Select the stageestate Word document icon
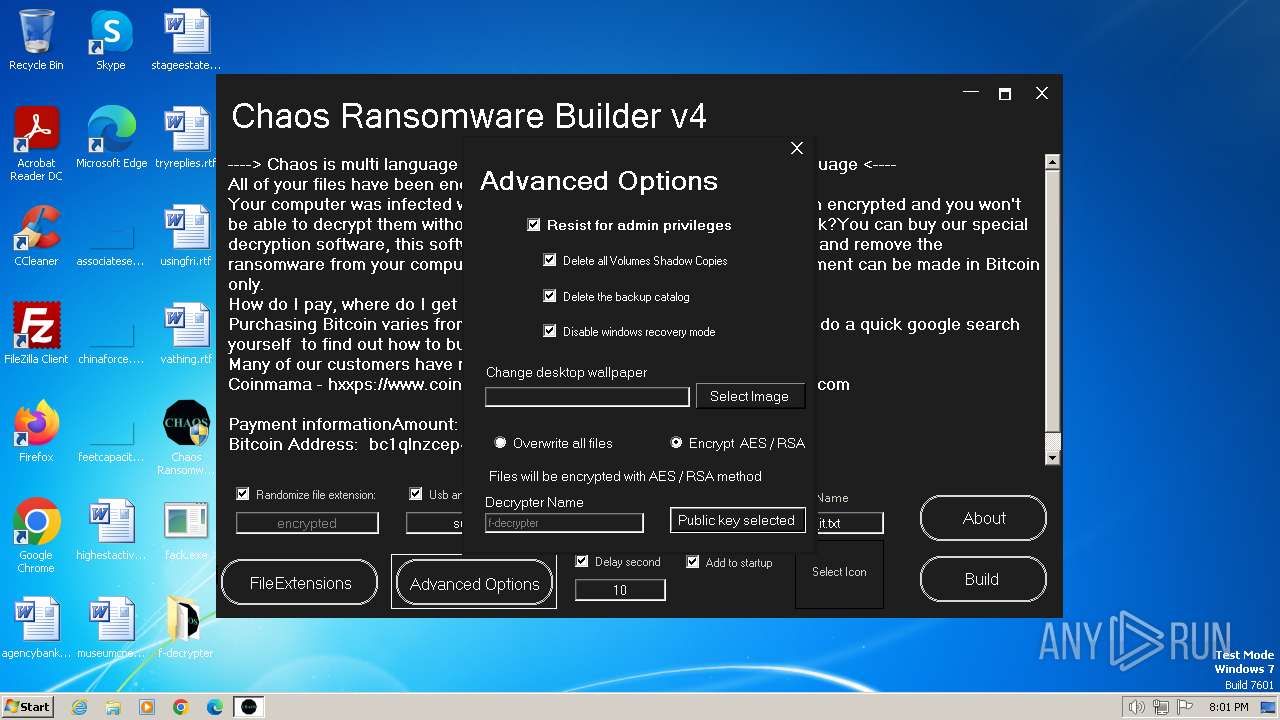This screenshot has height=720, width=1280. 186,40
